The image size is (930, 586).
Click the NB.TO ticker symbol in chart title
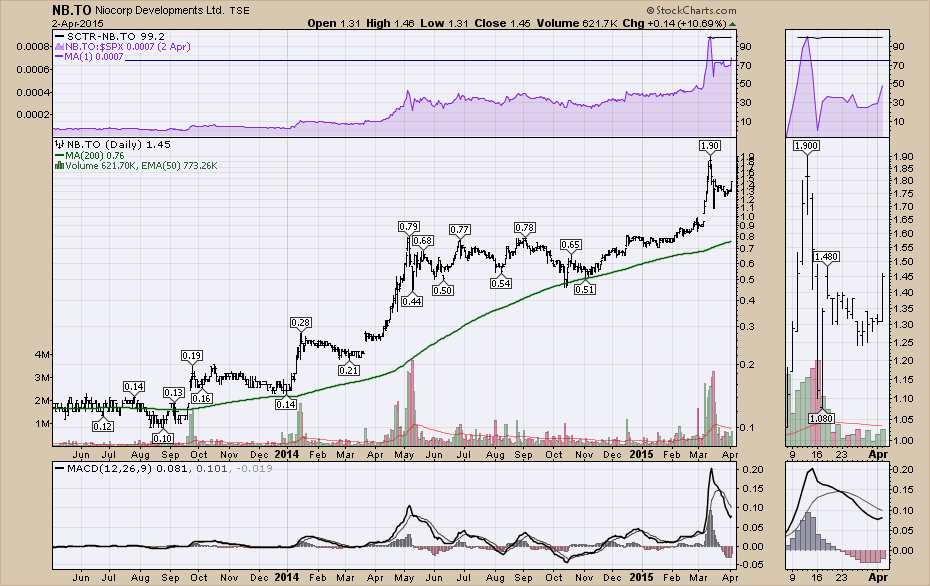[71, 10]
